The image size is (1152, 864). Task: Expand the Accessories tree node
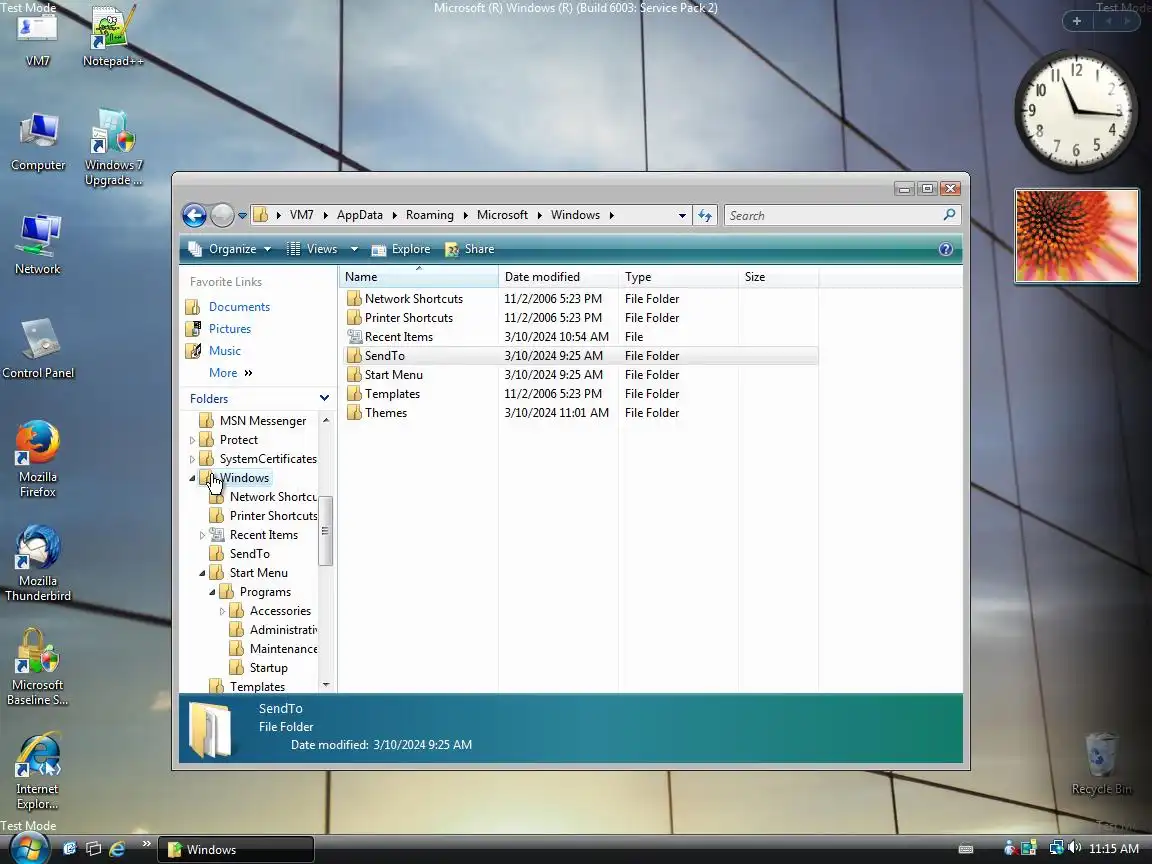coord(222,611)
